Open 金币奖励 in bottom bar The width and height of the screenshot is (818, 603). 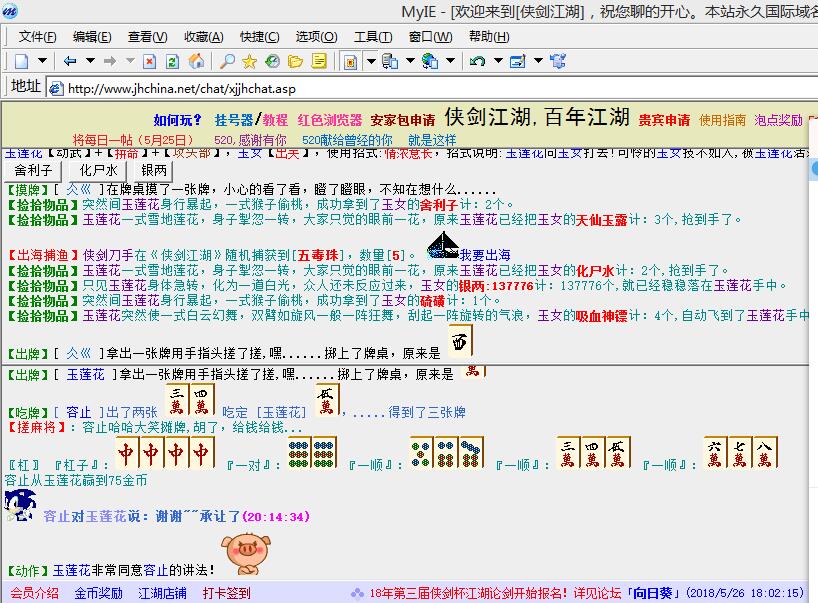(98, 593)
